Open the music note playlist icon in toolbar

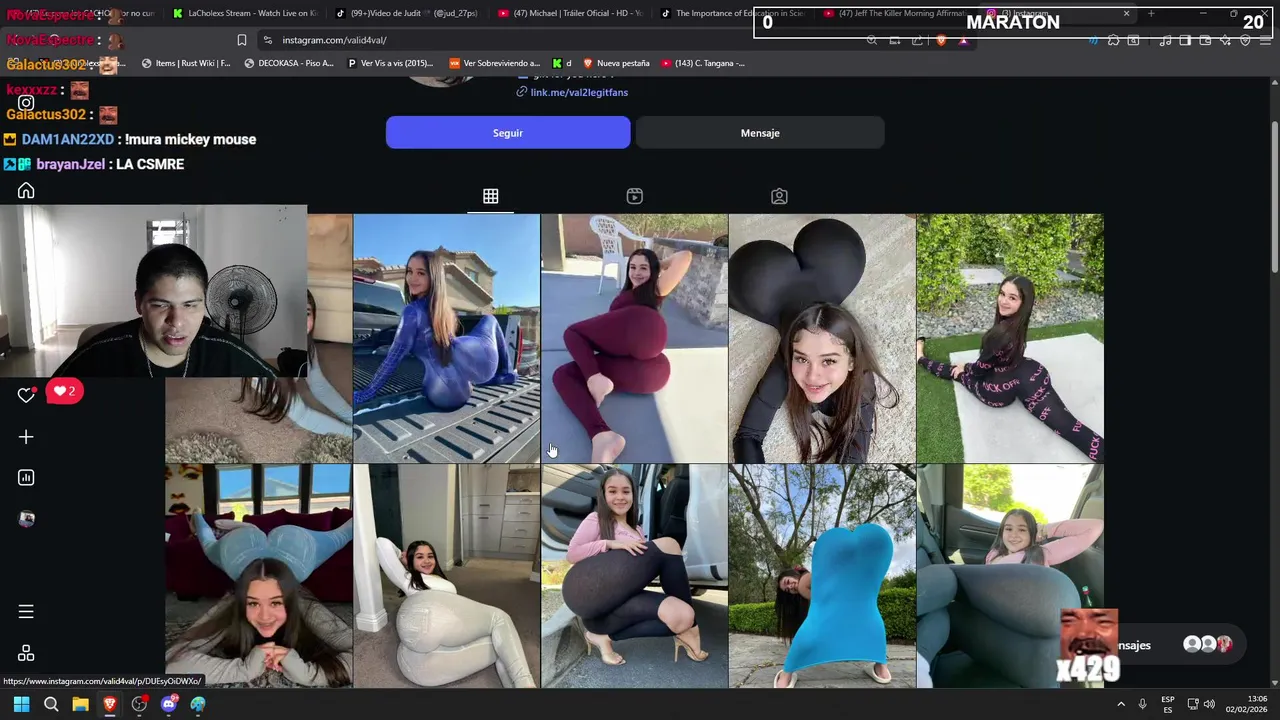[x=1165, y=40]
